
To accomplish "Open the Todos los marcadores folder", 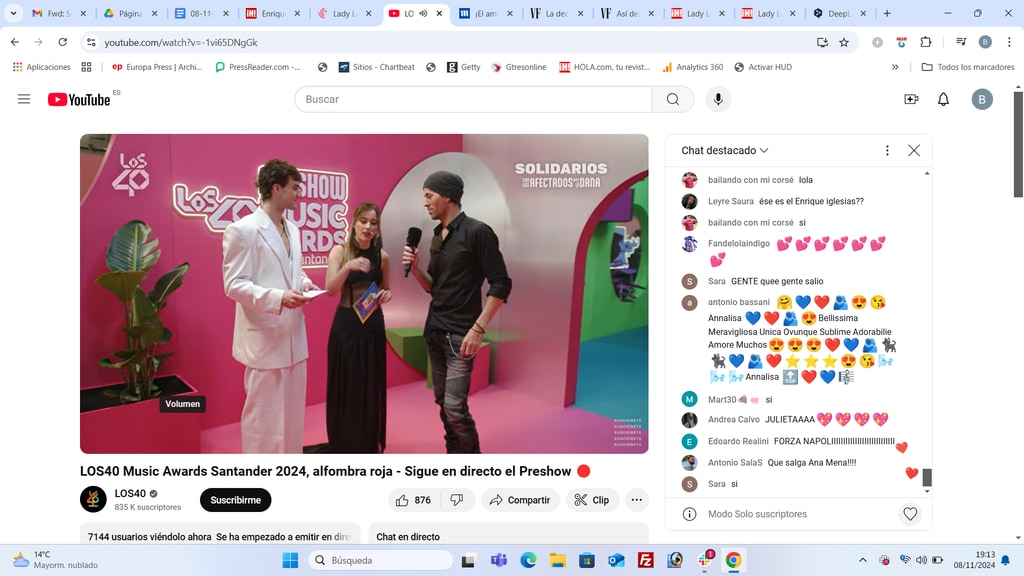I will (x=968, y=67).
